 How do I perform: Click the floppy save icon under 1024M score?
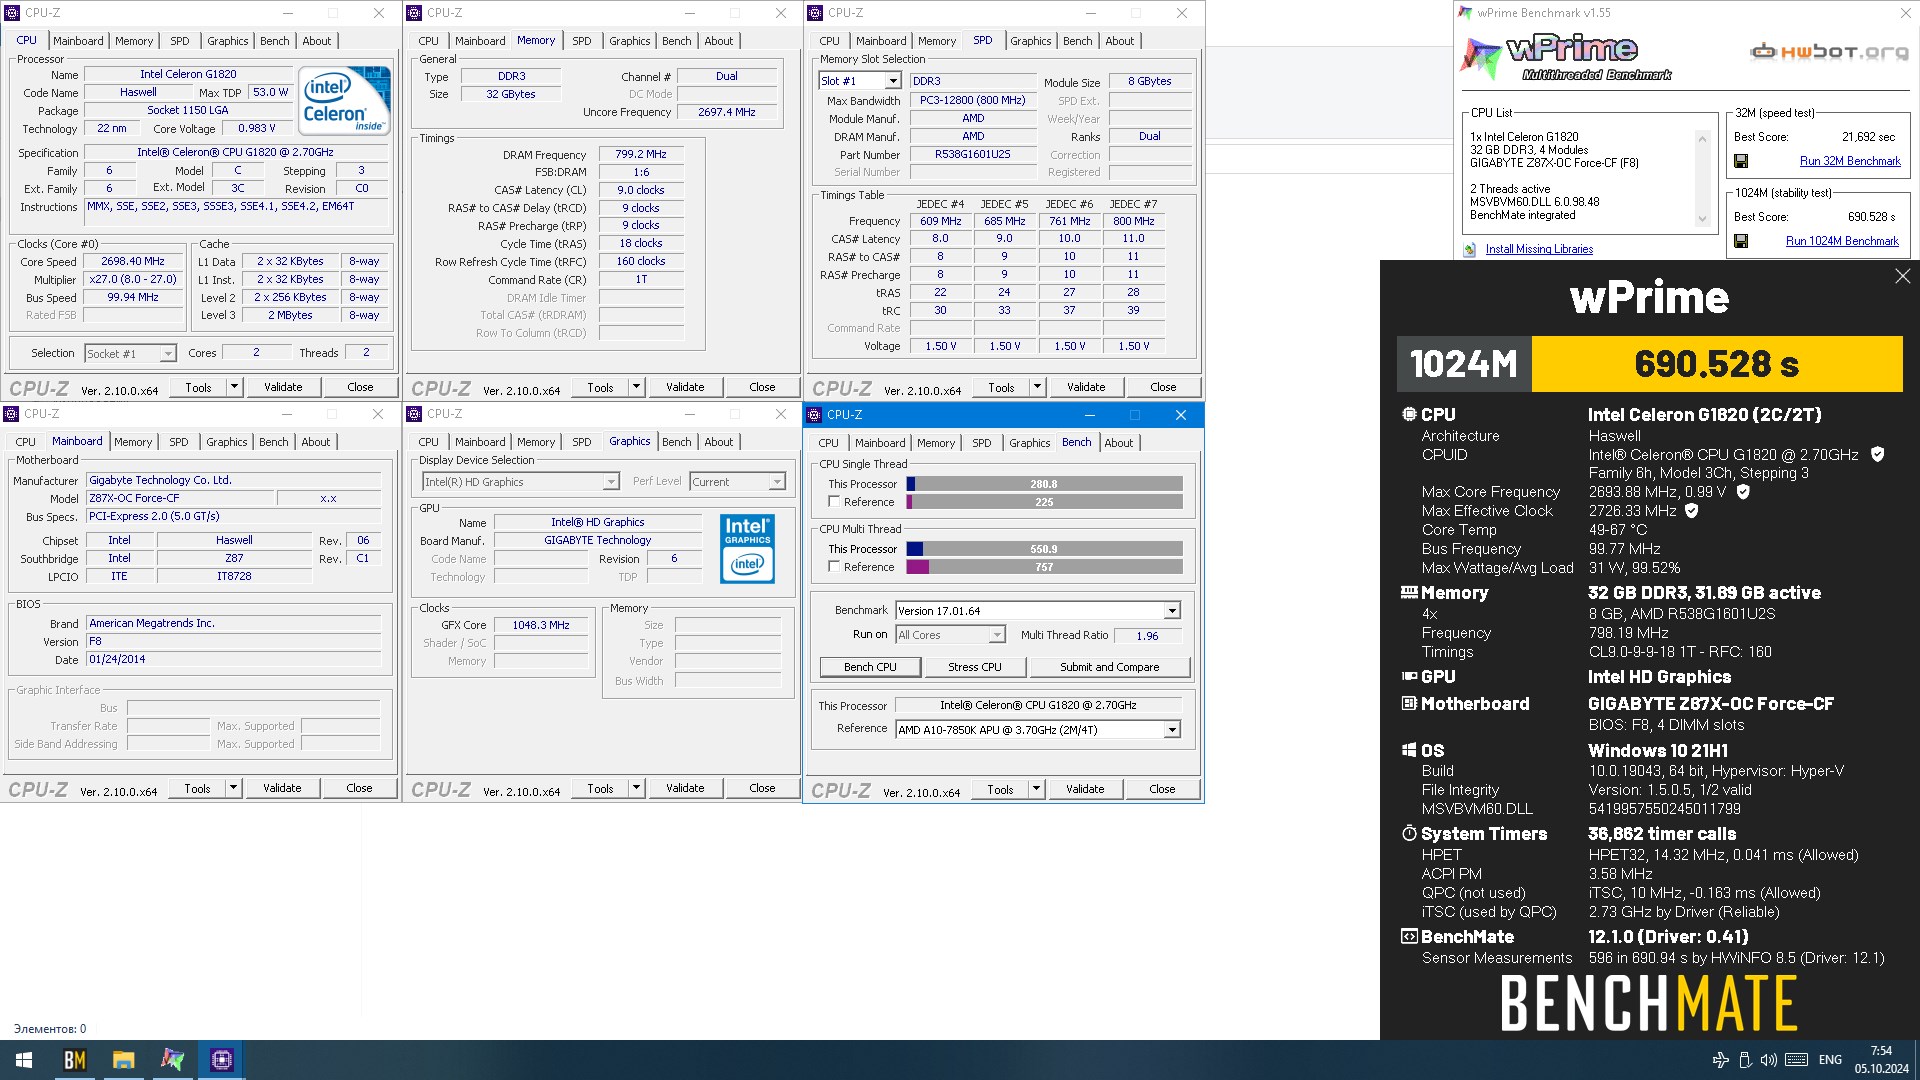[1741, 241]
